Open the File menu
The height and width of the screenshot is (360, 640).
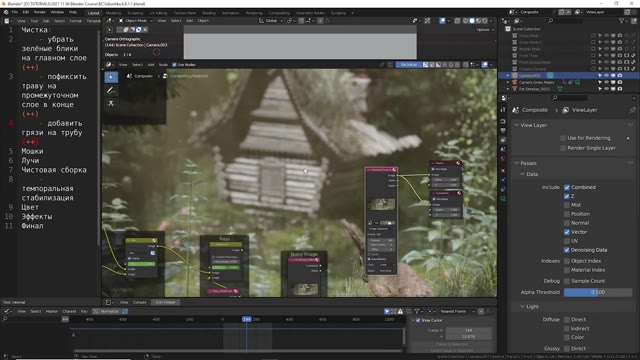click(x=15, y=13)
